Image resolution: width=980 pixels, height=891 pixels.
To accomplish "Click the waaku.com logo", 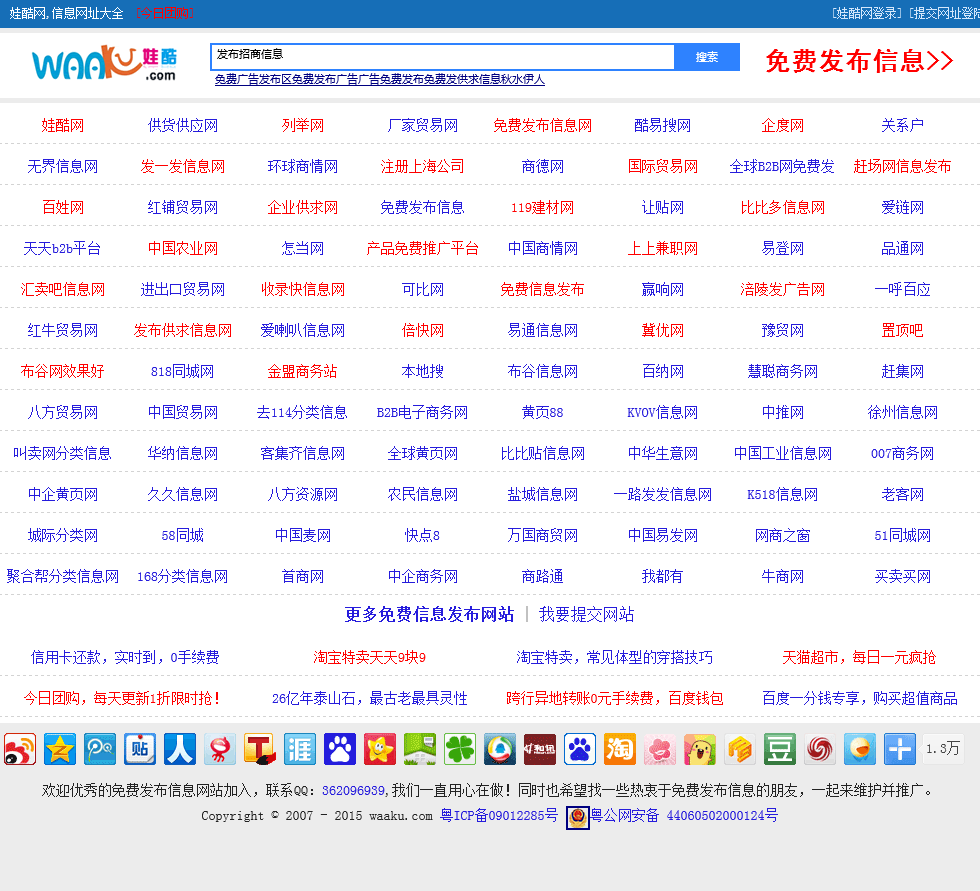I will [104, 63].
